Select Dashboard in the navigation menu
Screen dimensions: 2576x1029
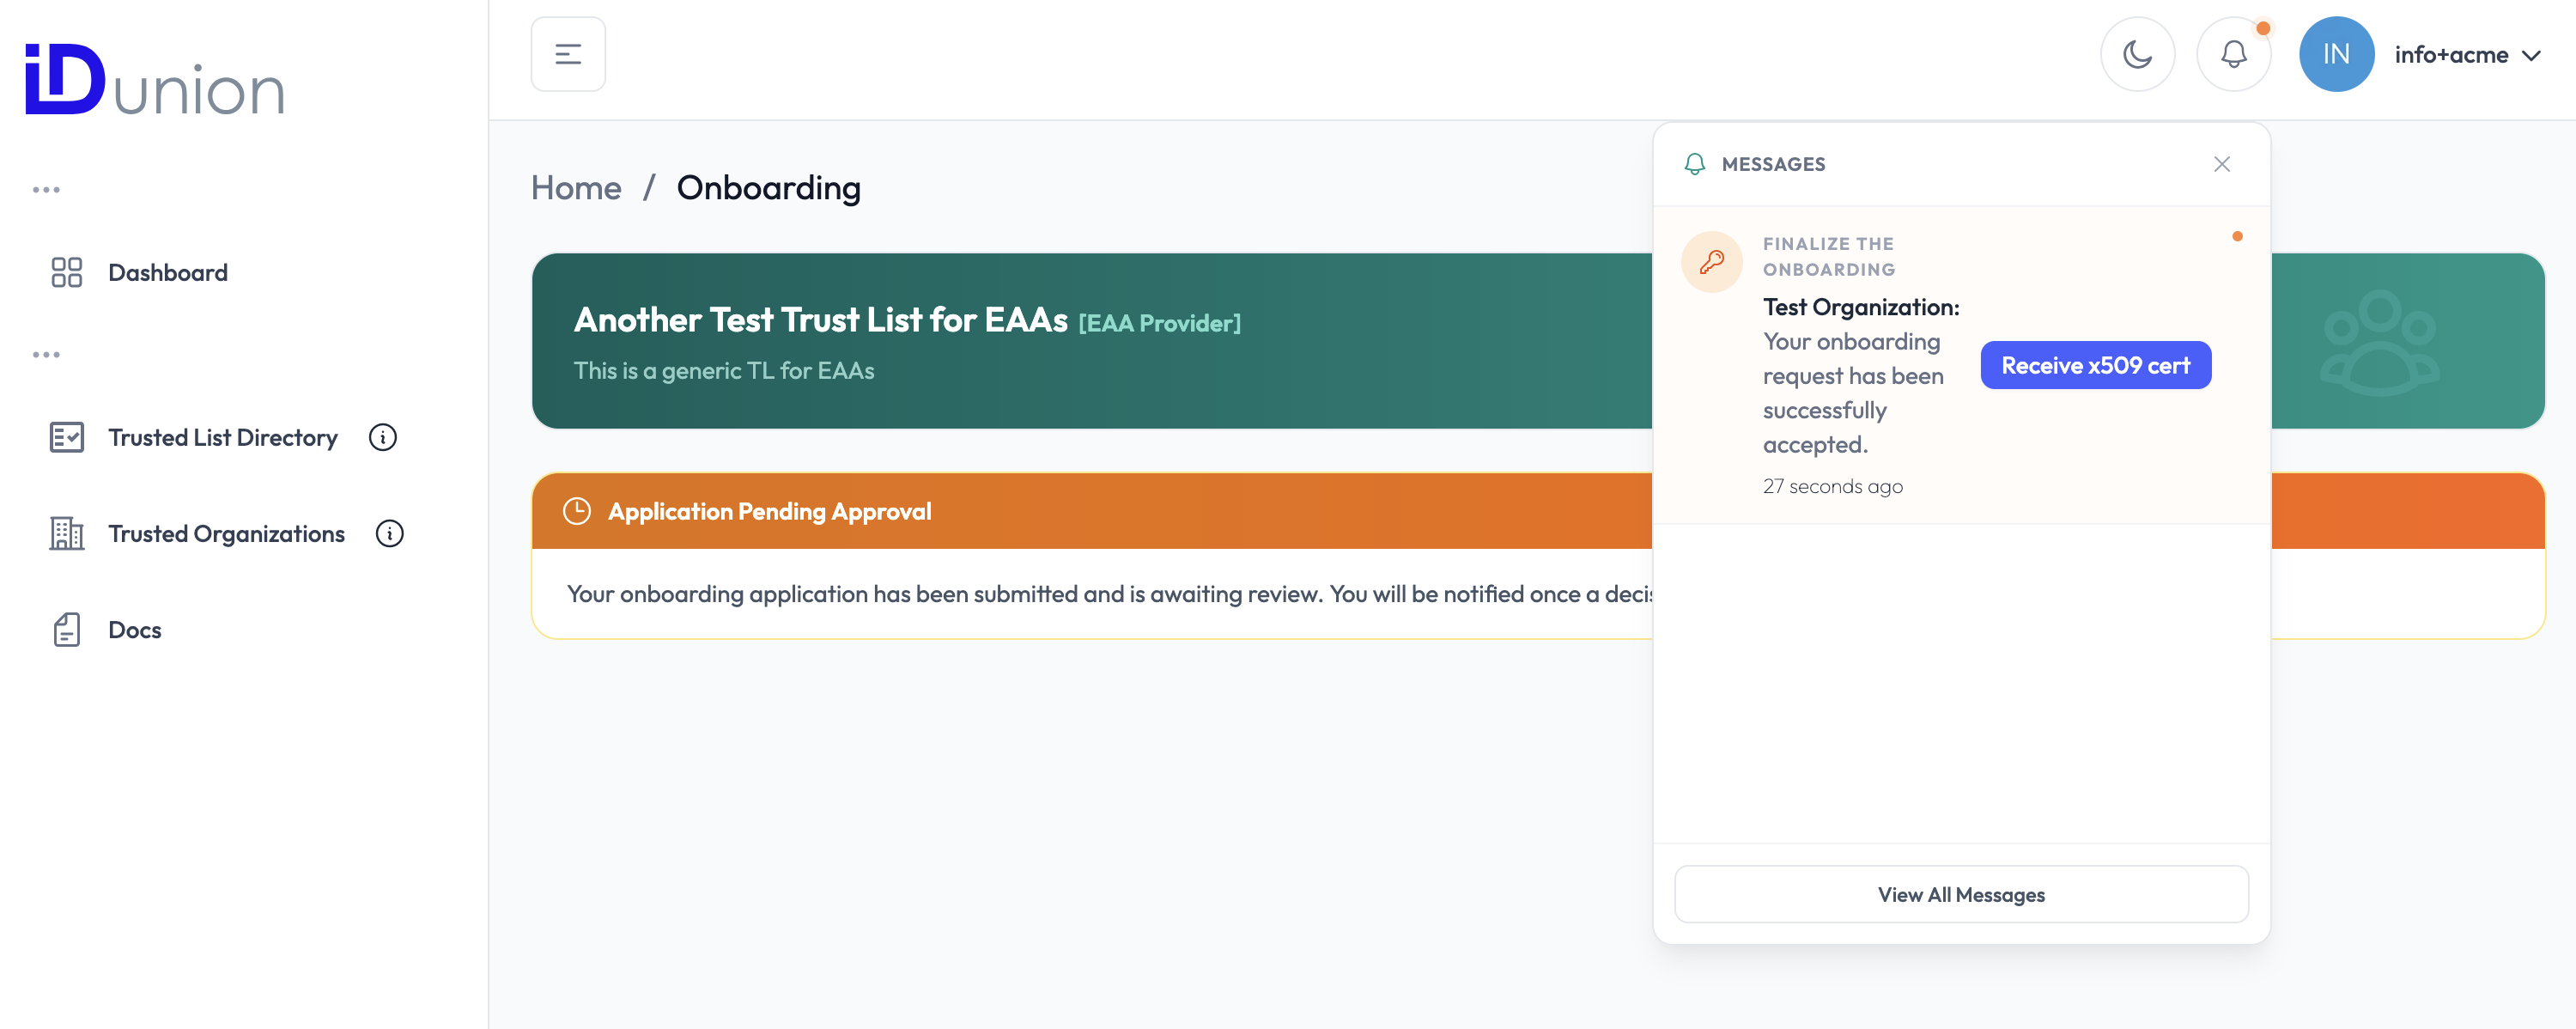(x=167, y=272)
